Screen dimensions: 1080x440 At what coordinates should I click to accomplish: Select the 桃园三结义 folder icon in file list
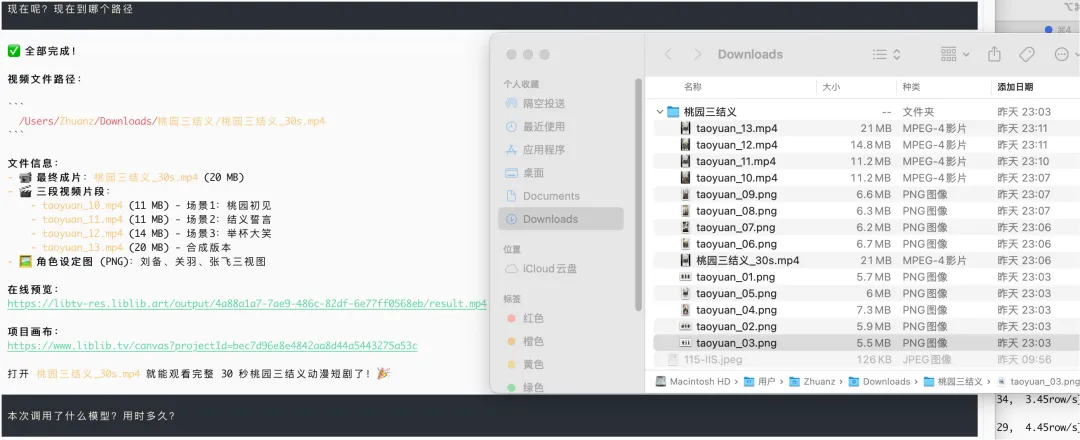pos(672,112)
